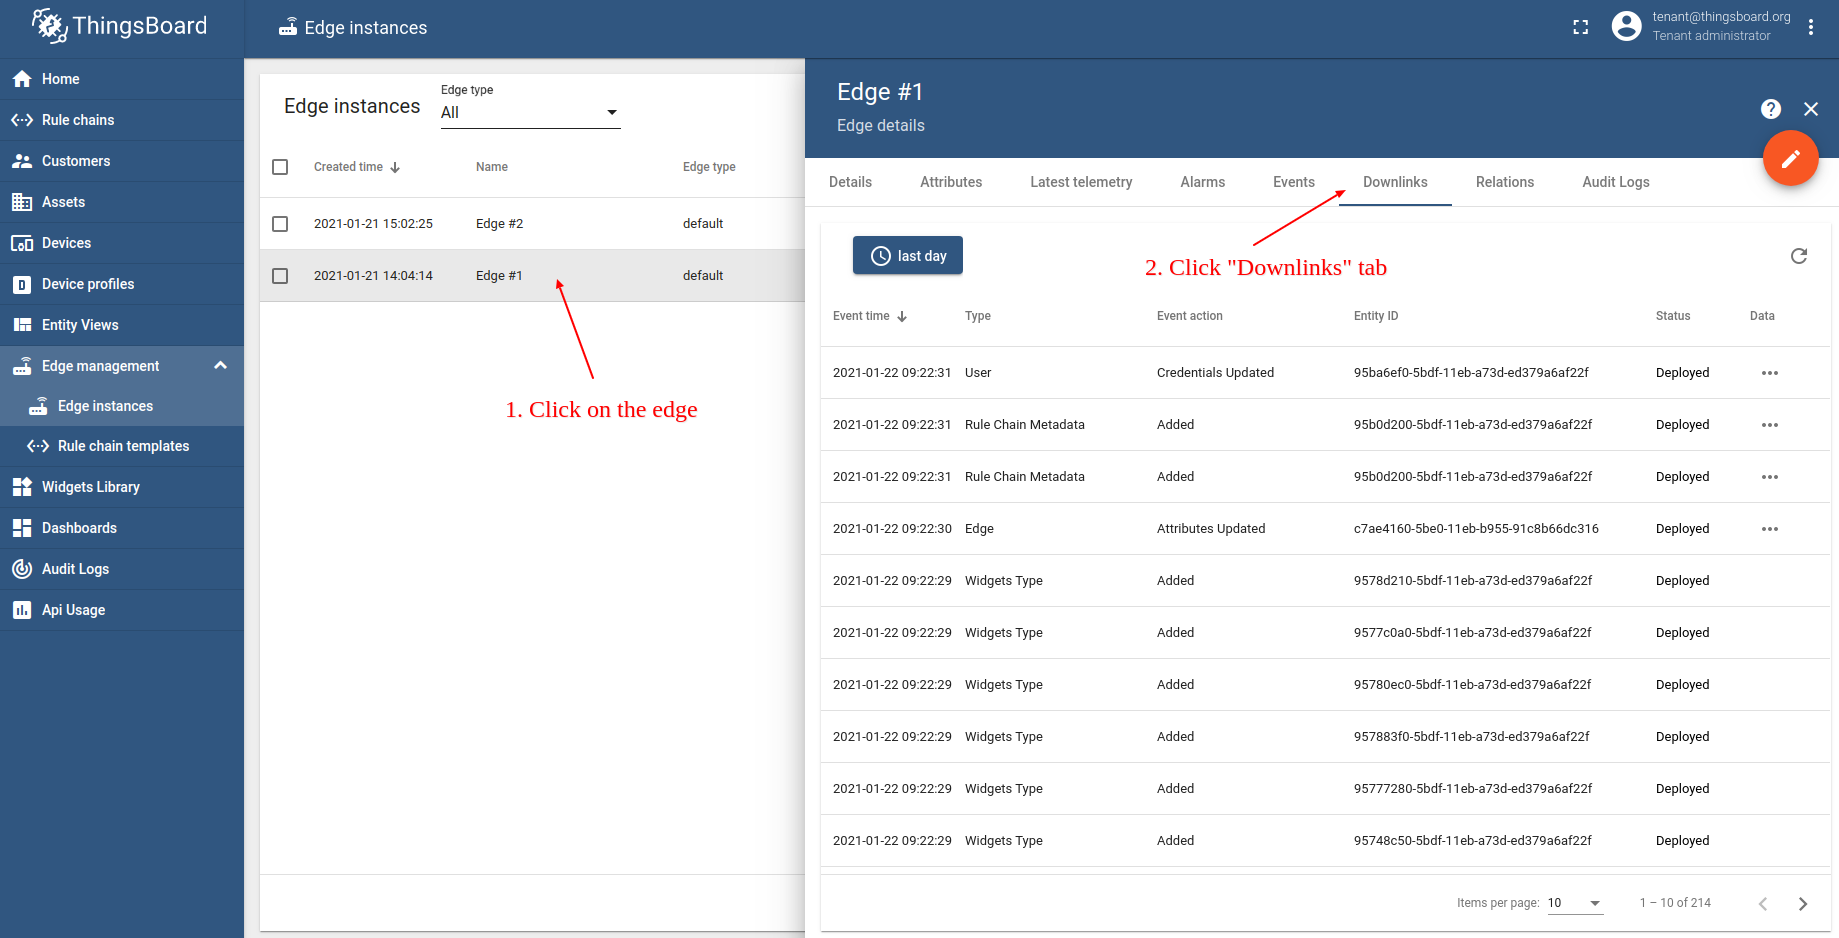1839x938 pixels.
Task: Toggle fullscreen mode icon in header
Action: 1581,27
